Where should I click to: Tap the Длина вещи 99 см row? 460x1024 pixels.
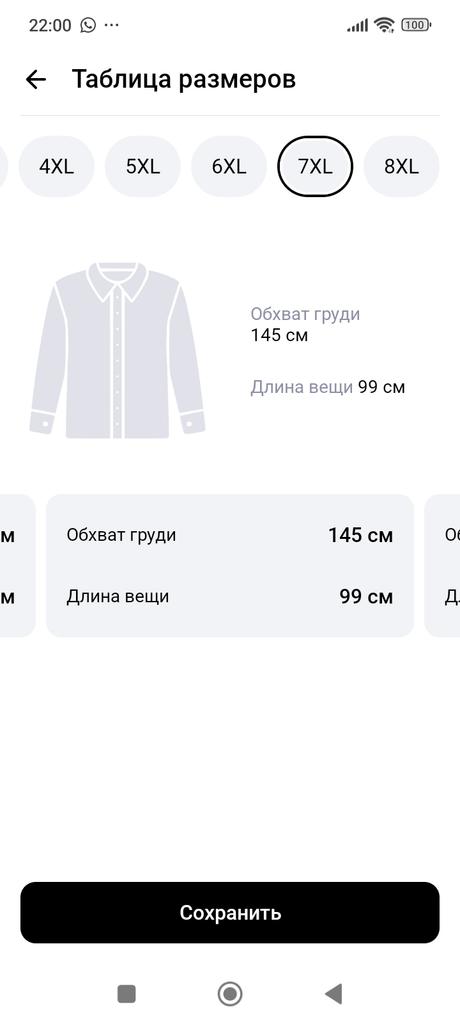point(230,596)
